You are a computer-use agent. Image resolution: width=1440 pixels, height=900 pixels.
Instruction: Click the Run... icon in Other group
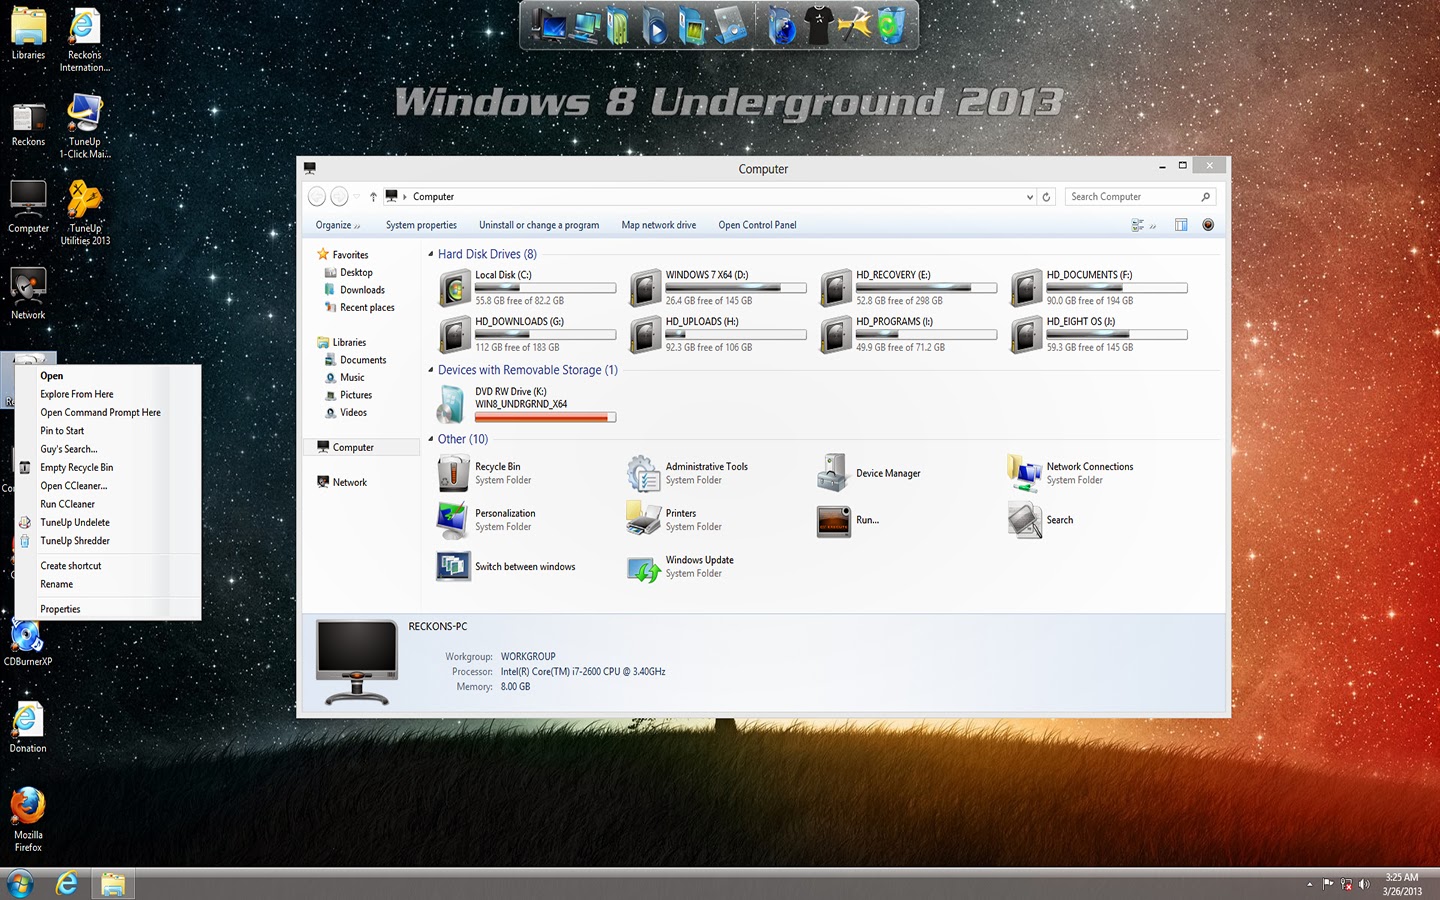(x=834, y=520)
